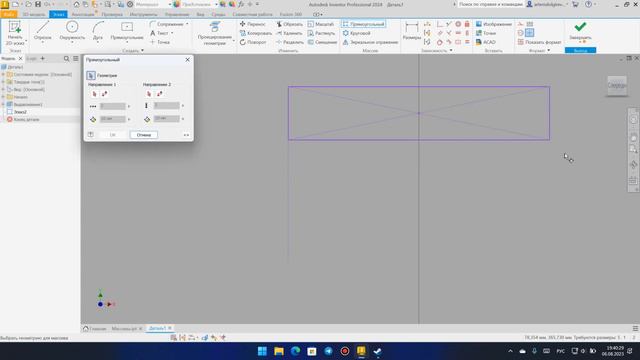Click the Текст tool
This screenshot has width=640, height=360.
pyautogui.click(x=160, y=33)
